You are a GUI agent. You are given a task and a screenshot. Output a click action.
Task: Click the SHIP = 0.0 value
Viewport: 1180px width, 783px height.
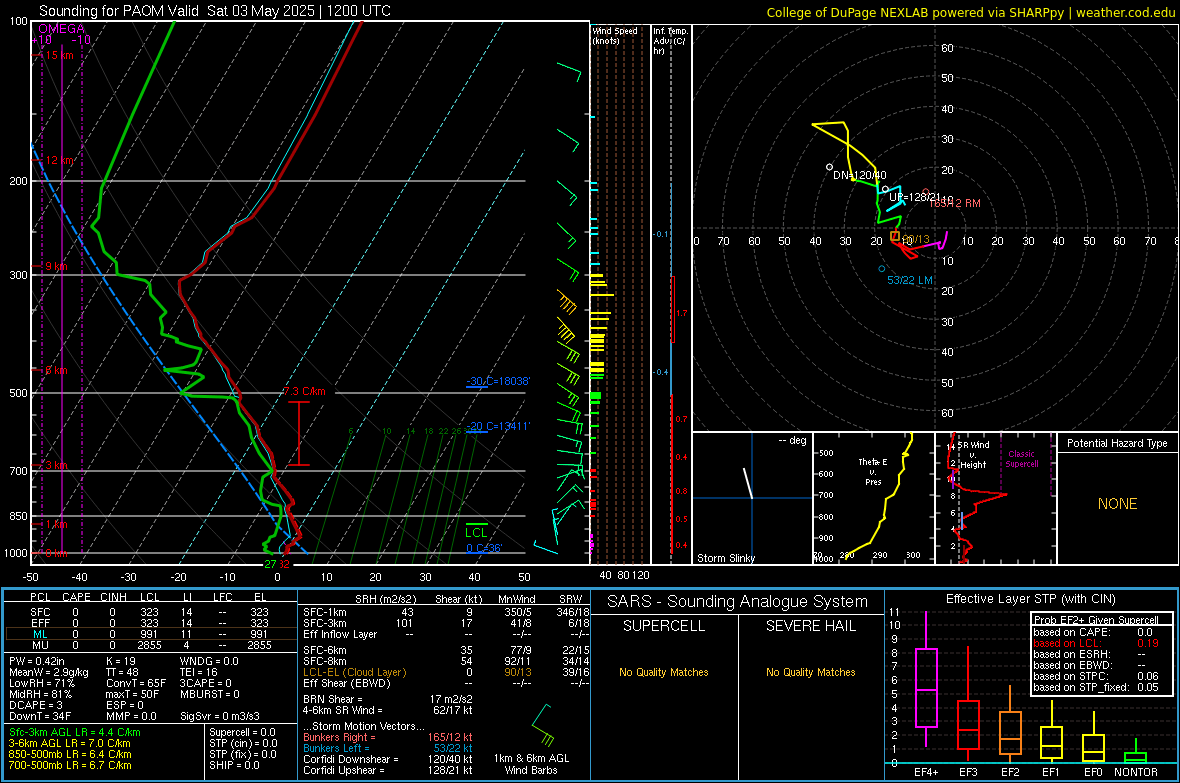click(234, 765)
